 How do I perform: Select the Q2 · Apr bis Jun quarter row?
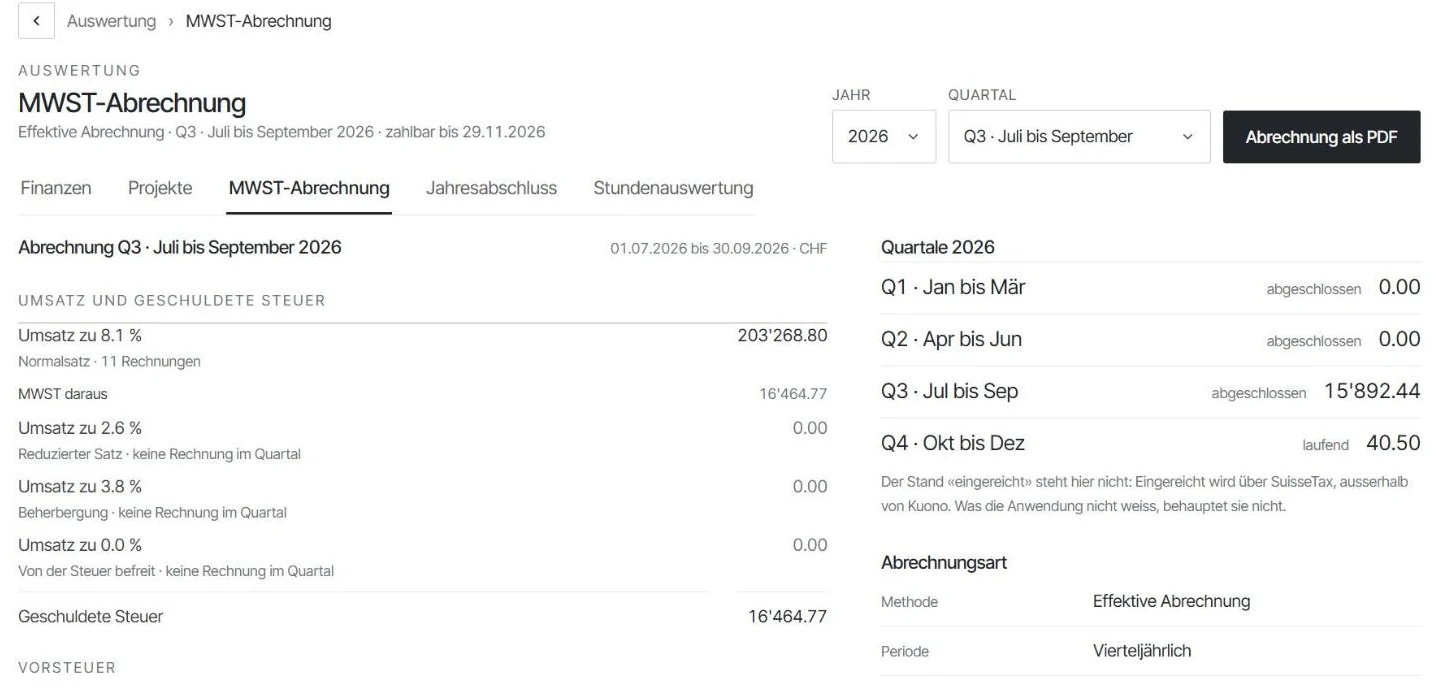1150,340
